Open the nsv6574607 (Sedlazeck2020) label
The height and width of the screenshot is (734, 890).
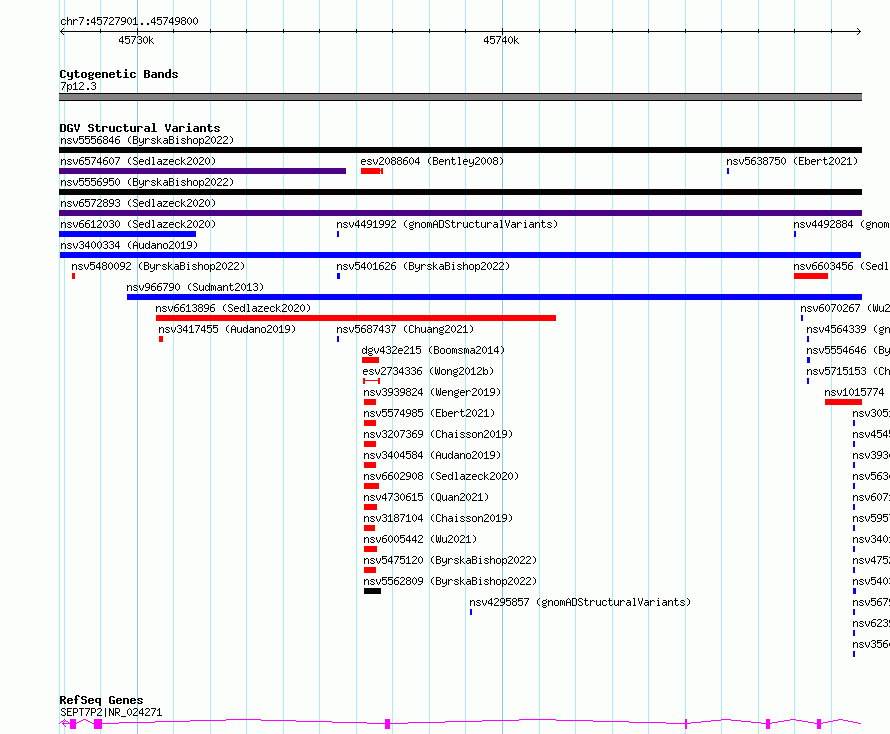tap(138, 161)
